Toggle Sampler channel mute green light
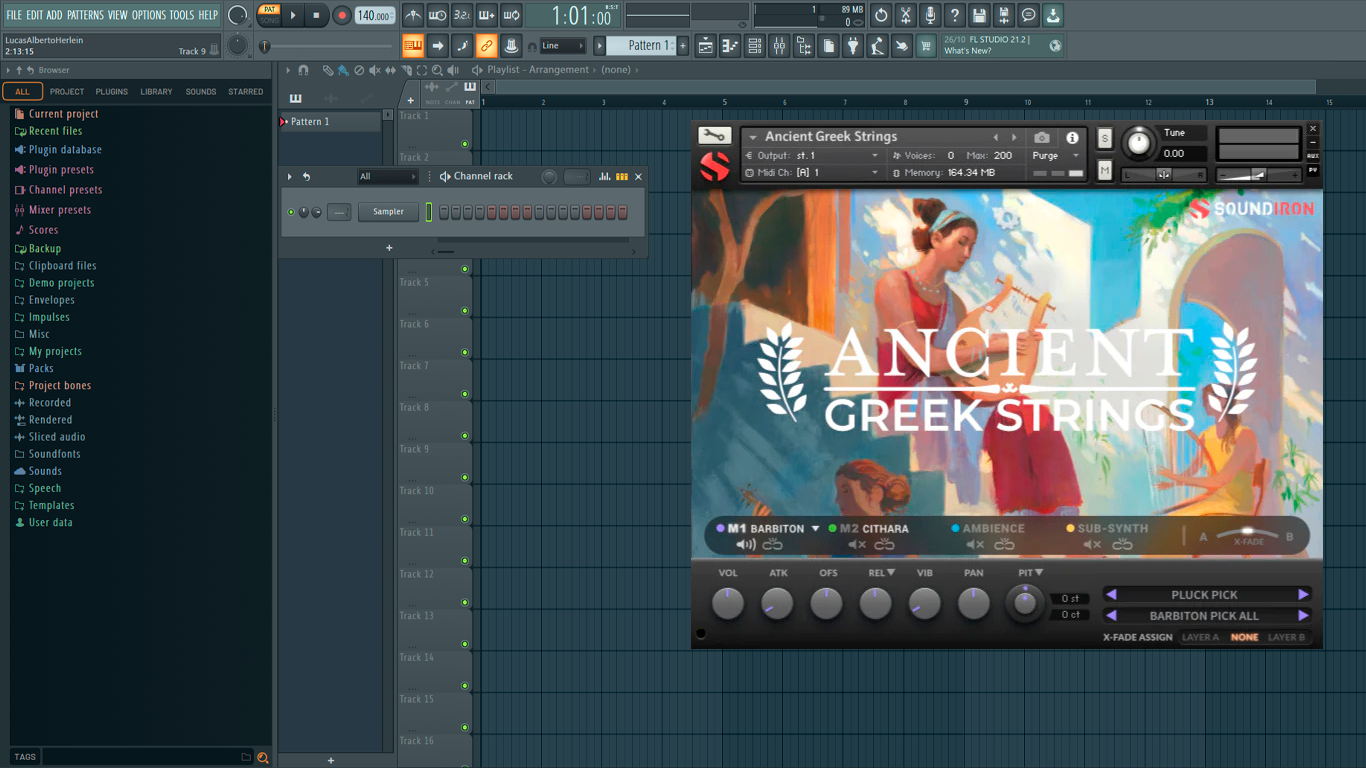This screenshot has width=1366, height=768. coord(291,212)
